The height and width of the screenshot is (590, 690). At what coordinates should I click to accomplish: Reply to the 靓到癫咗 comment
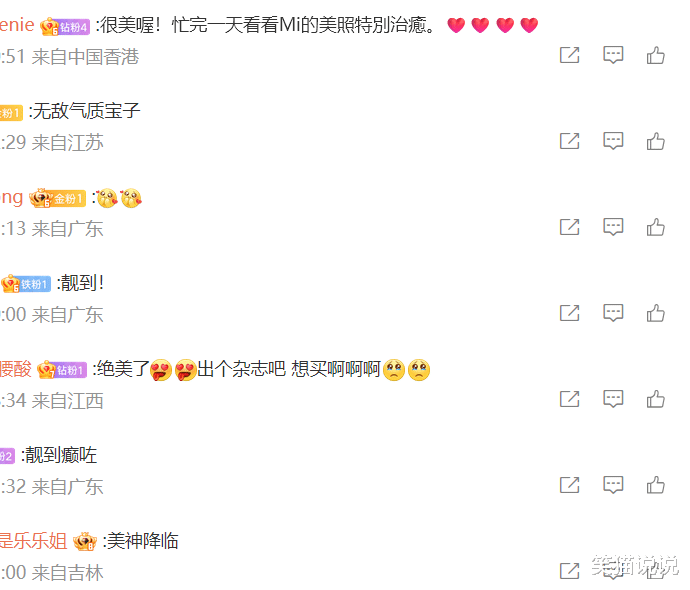tap(613, 485)
